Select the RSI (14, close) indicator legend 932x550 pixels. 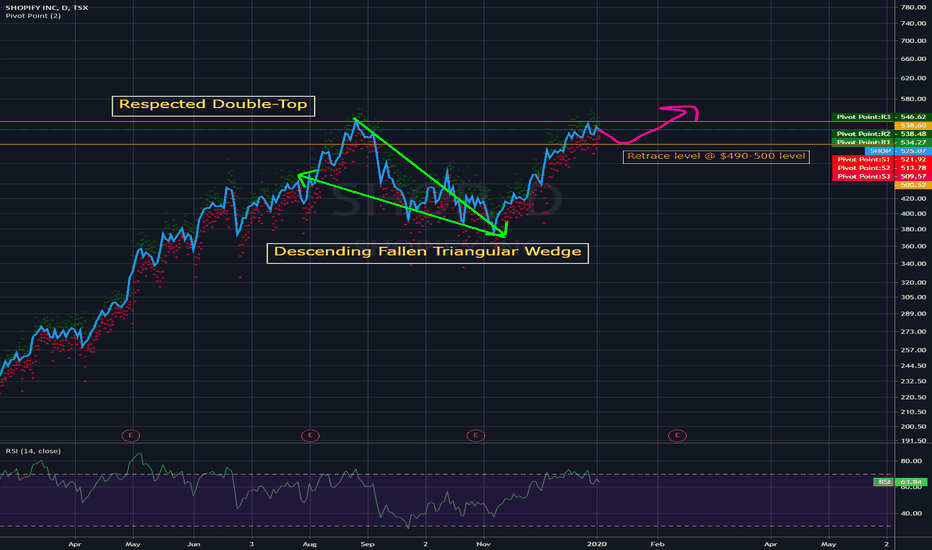[33, 451]
